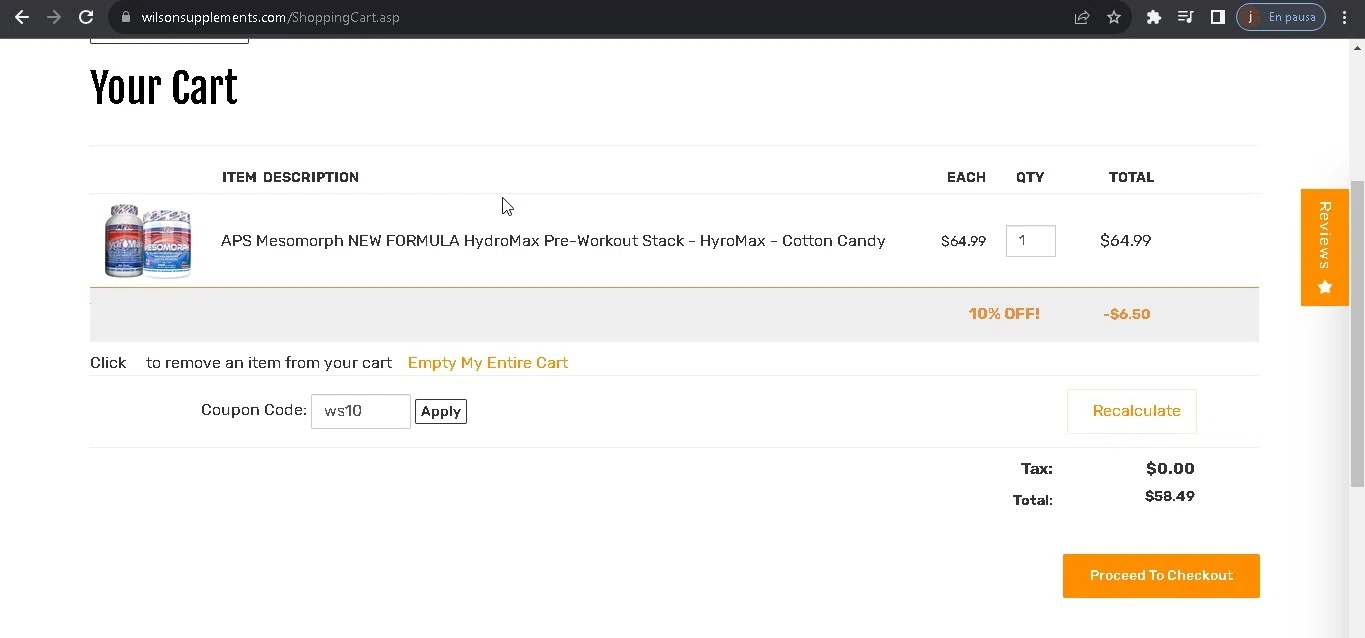The width and height of the screenshot is (1365, 638).
Task: Go forward in browser history
Action: point(54,17)
